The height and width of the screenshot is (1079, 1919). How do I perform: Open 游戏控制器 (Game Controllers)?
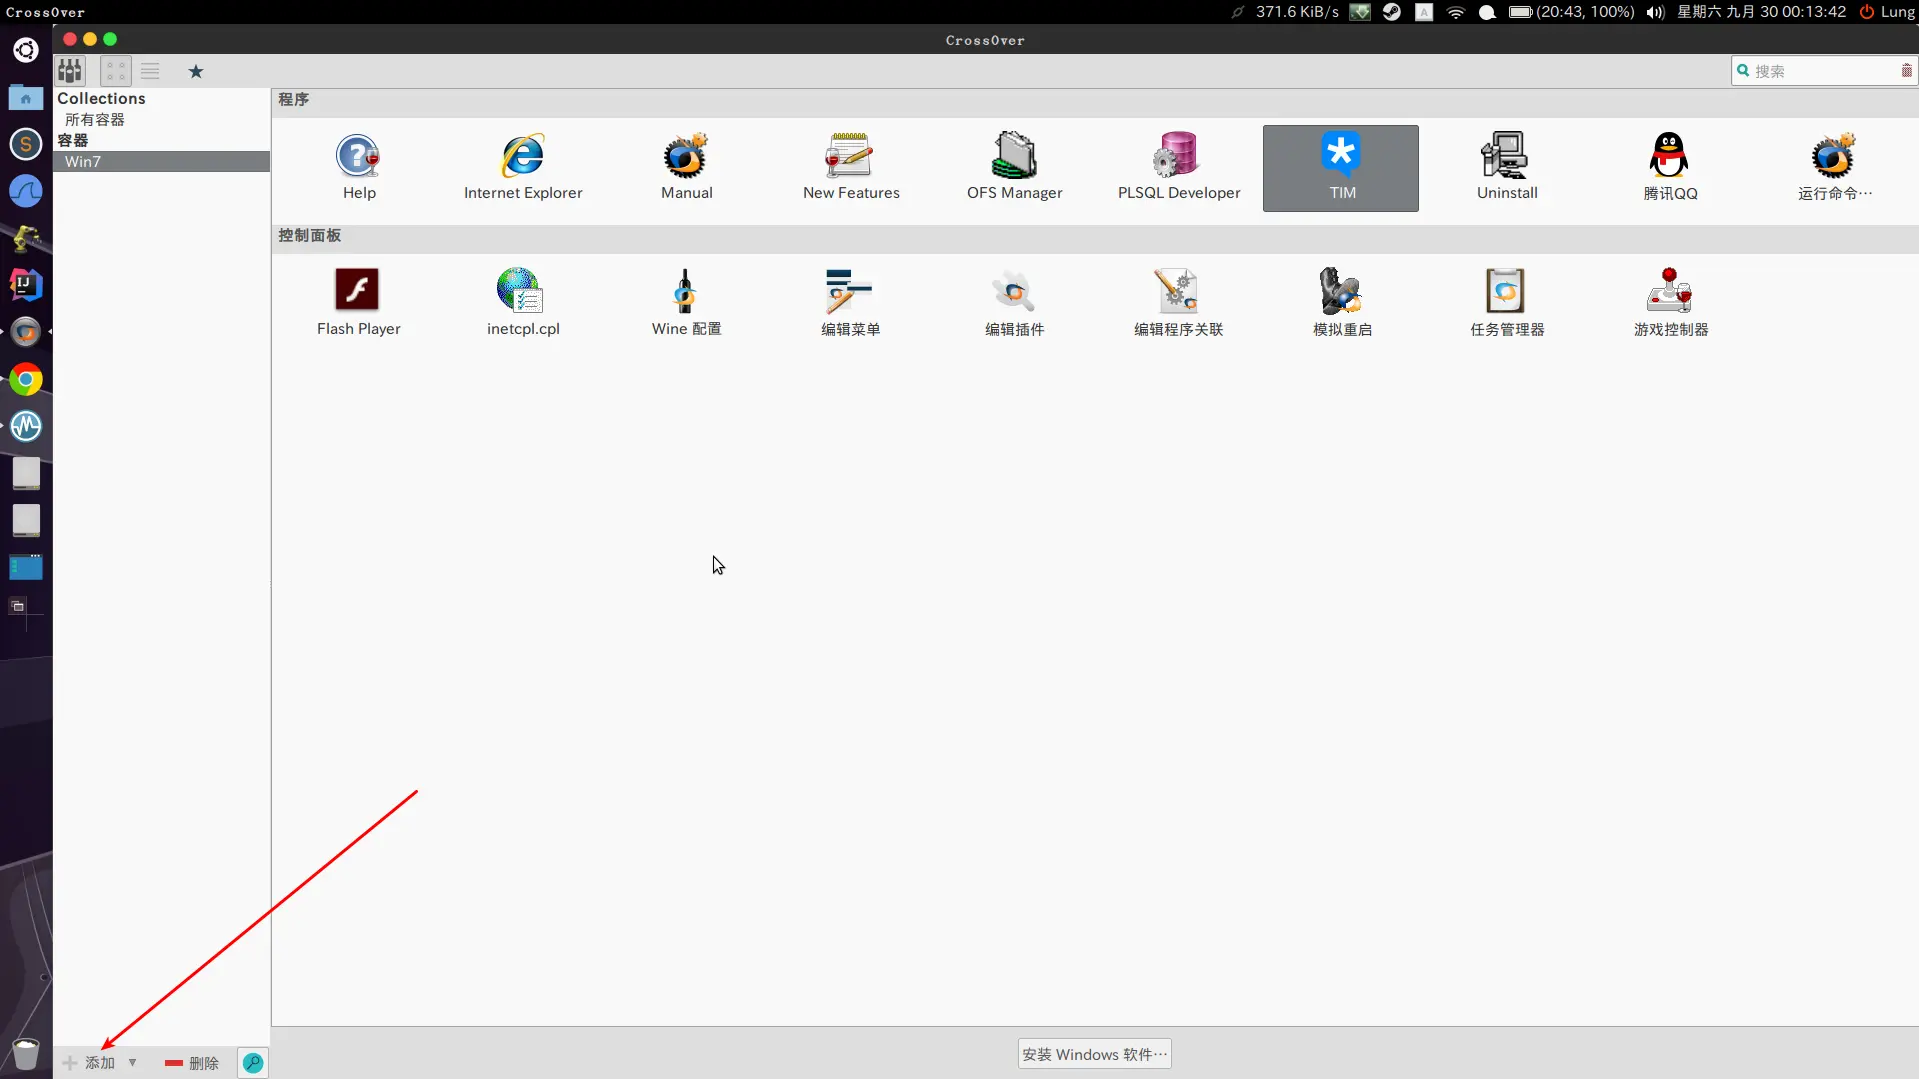coord(1670,303)
